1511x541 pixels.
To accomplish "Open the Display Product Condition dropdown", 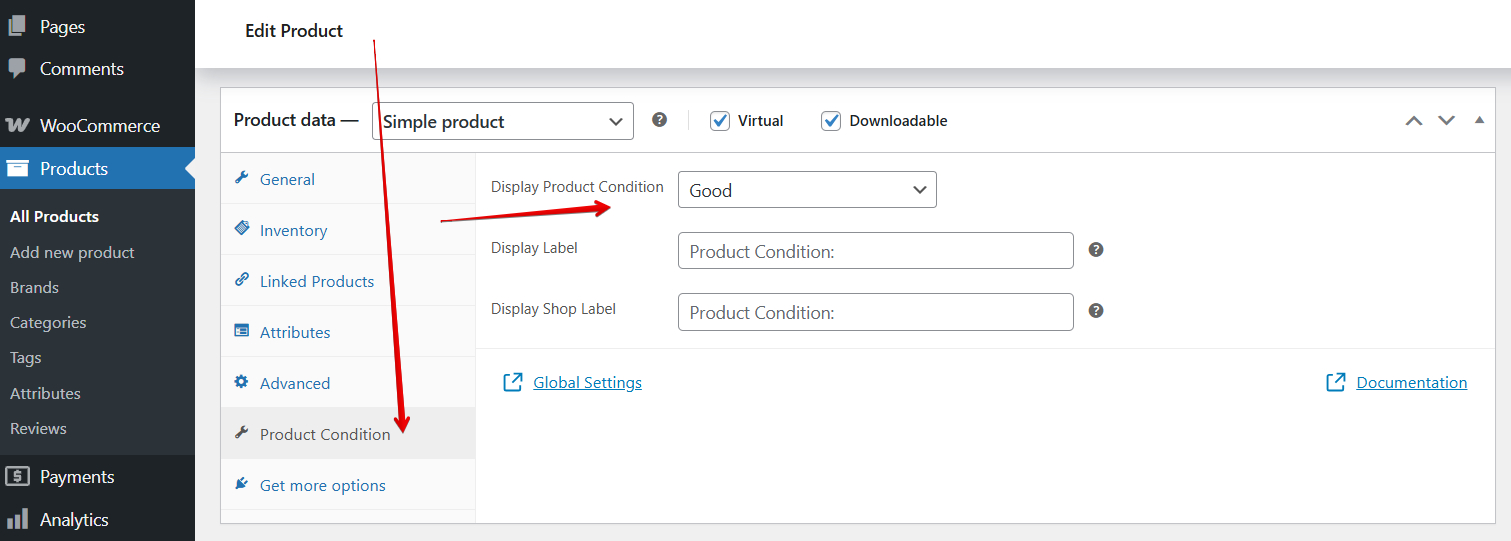I will pyautogui.click(x=807, y=190).
